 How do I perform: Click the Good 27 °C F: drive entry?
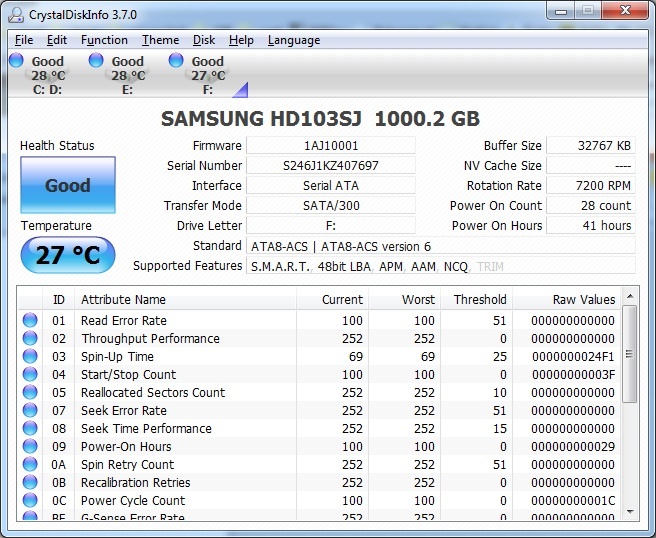[x=208, y=75]
